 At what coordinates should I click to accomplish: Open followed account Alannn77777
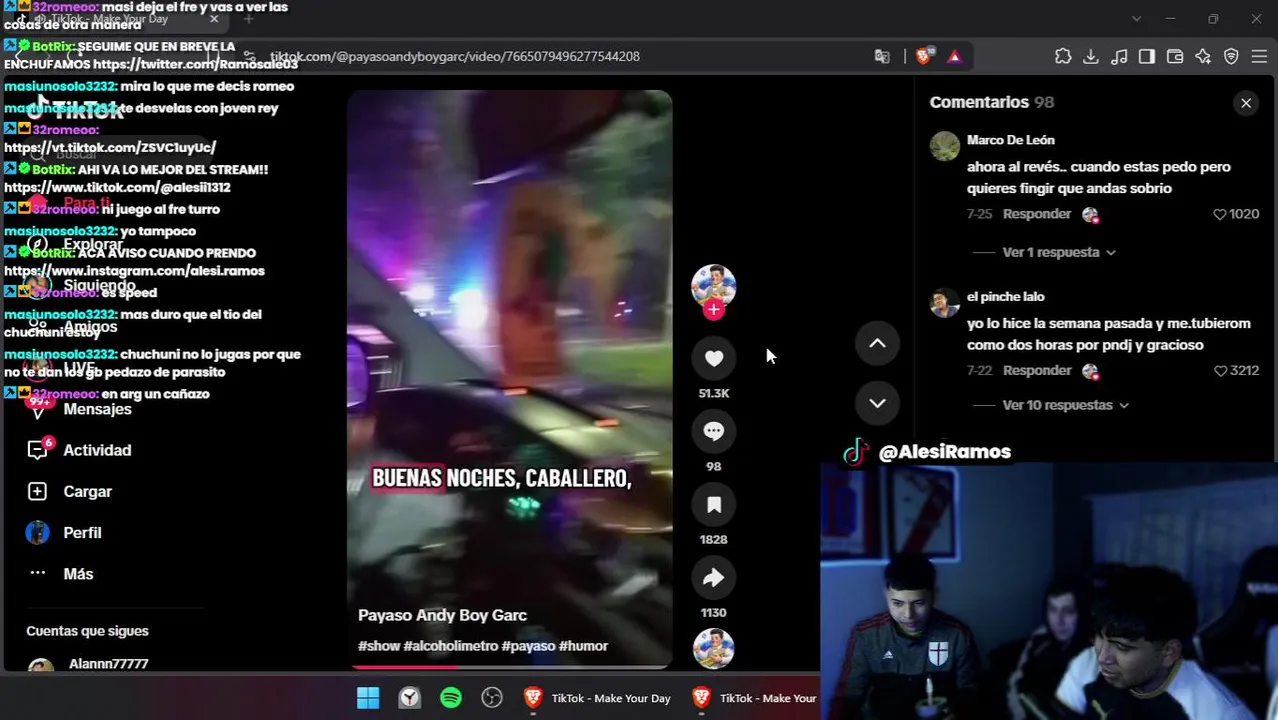point(108,664)
